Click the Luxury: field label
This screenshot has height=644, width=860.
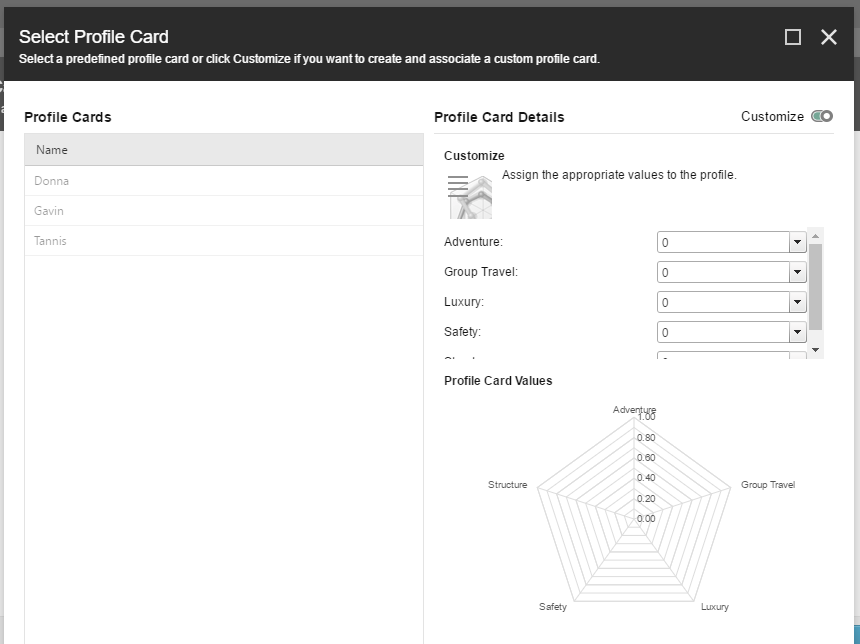464,302
